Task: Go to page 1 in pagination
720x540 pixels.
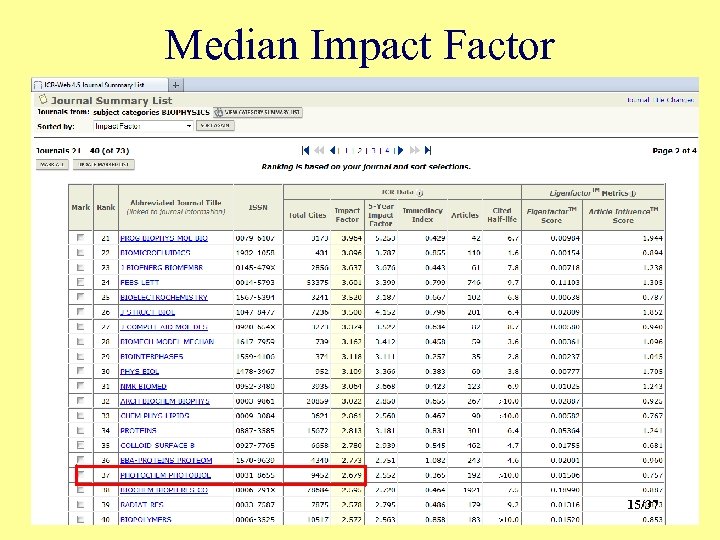Action: 346,151
